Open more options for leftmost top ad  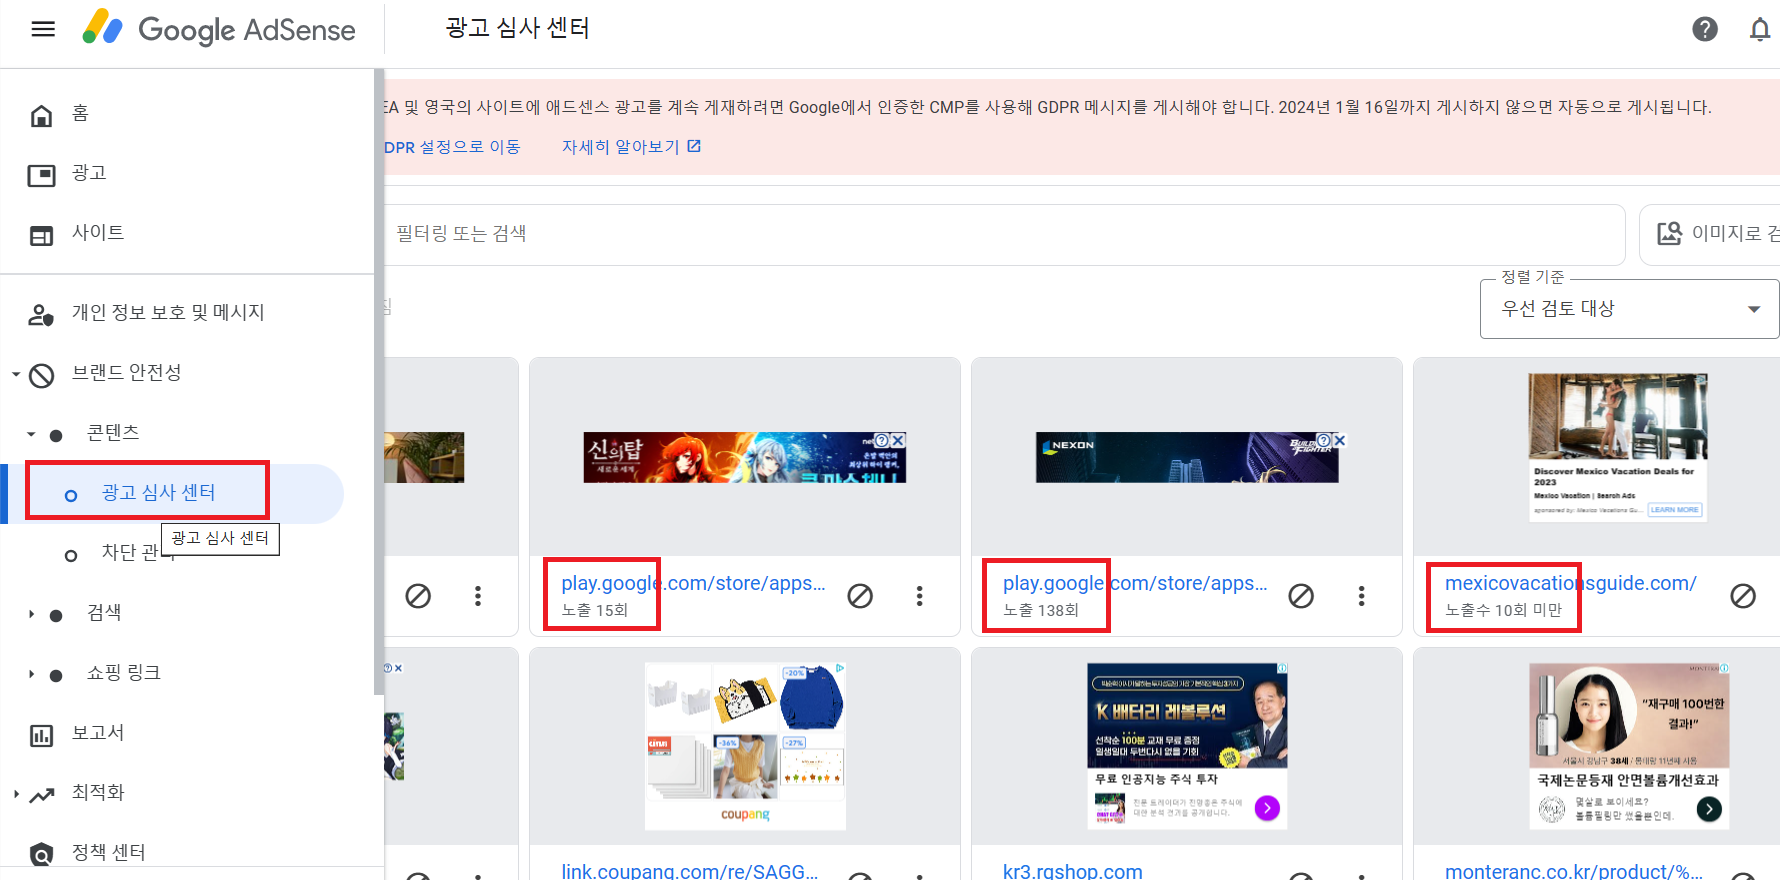click(x=478, y=596)
